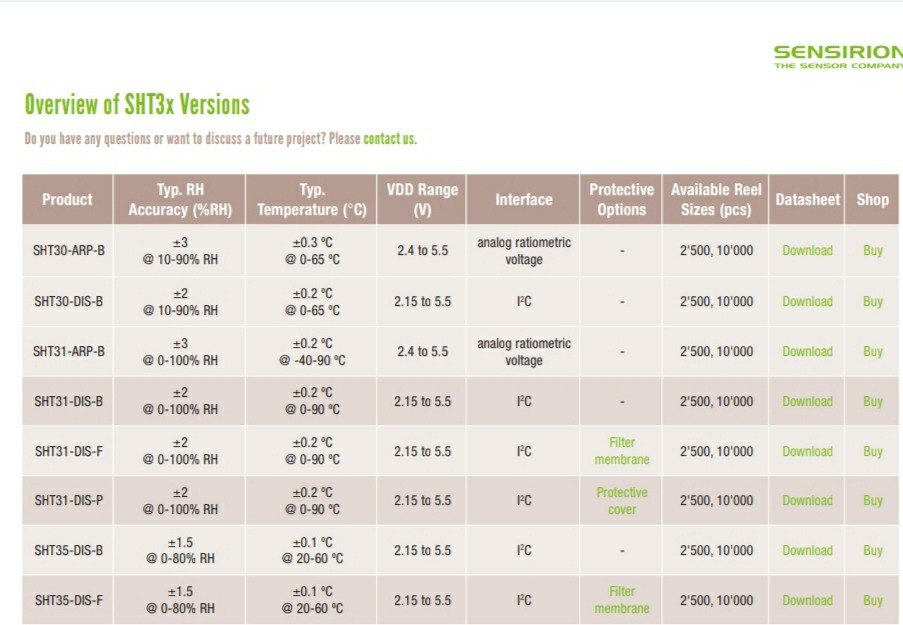Download the SHT31-DIS-F datasheet
Screen dimensions: 903x625
tap(807, 451)
